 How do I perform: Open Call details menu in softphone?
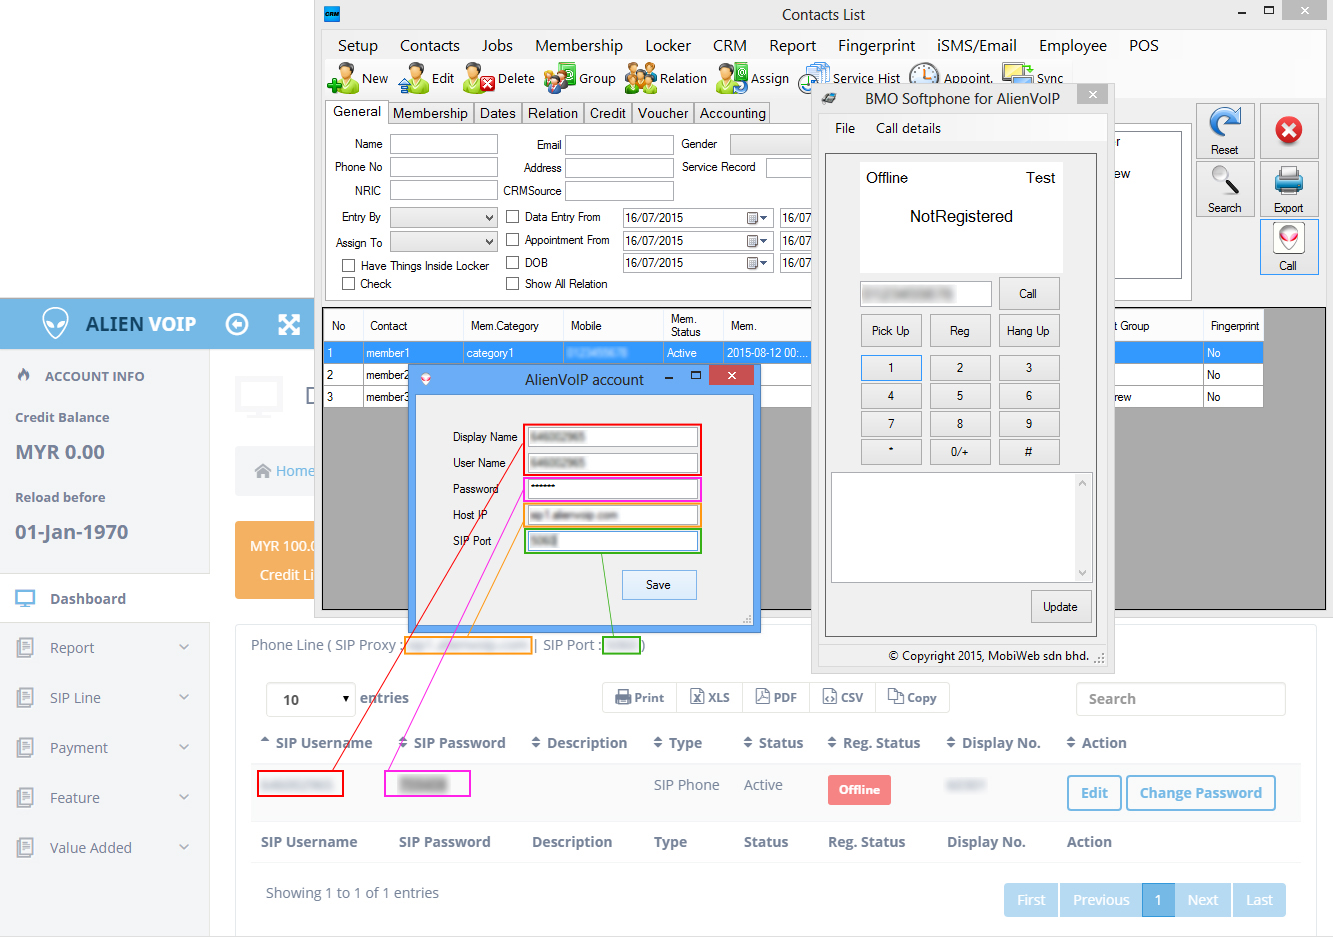pos(908,128)
